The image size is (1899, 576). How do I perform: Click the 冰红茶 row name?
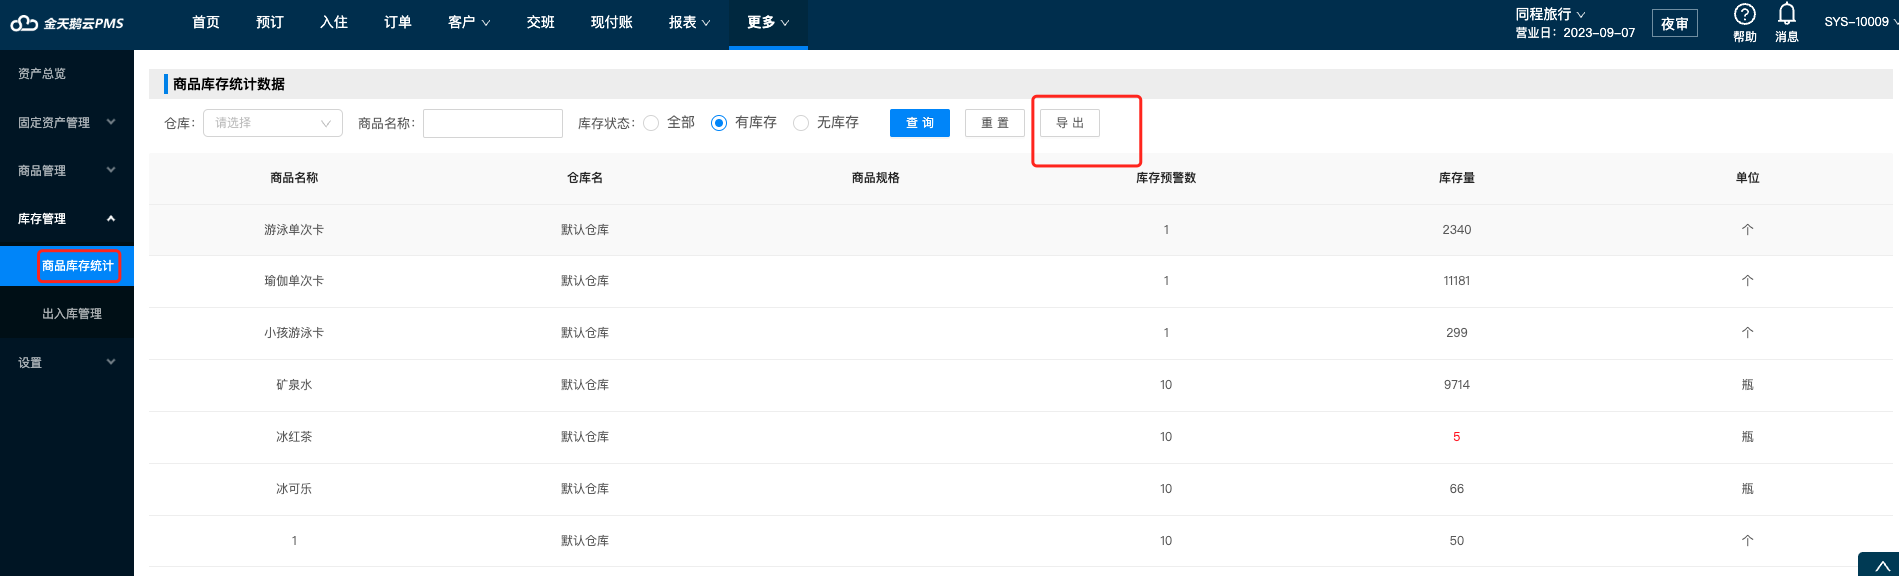[294, 437]
